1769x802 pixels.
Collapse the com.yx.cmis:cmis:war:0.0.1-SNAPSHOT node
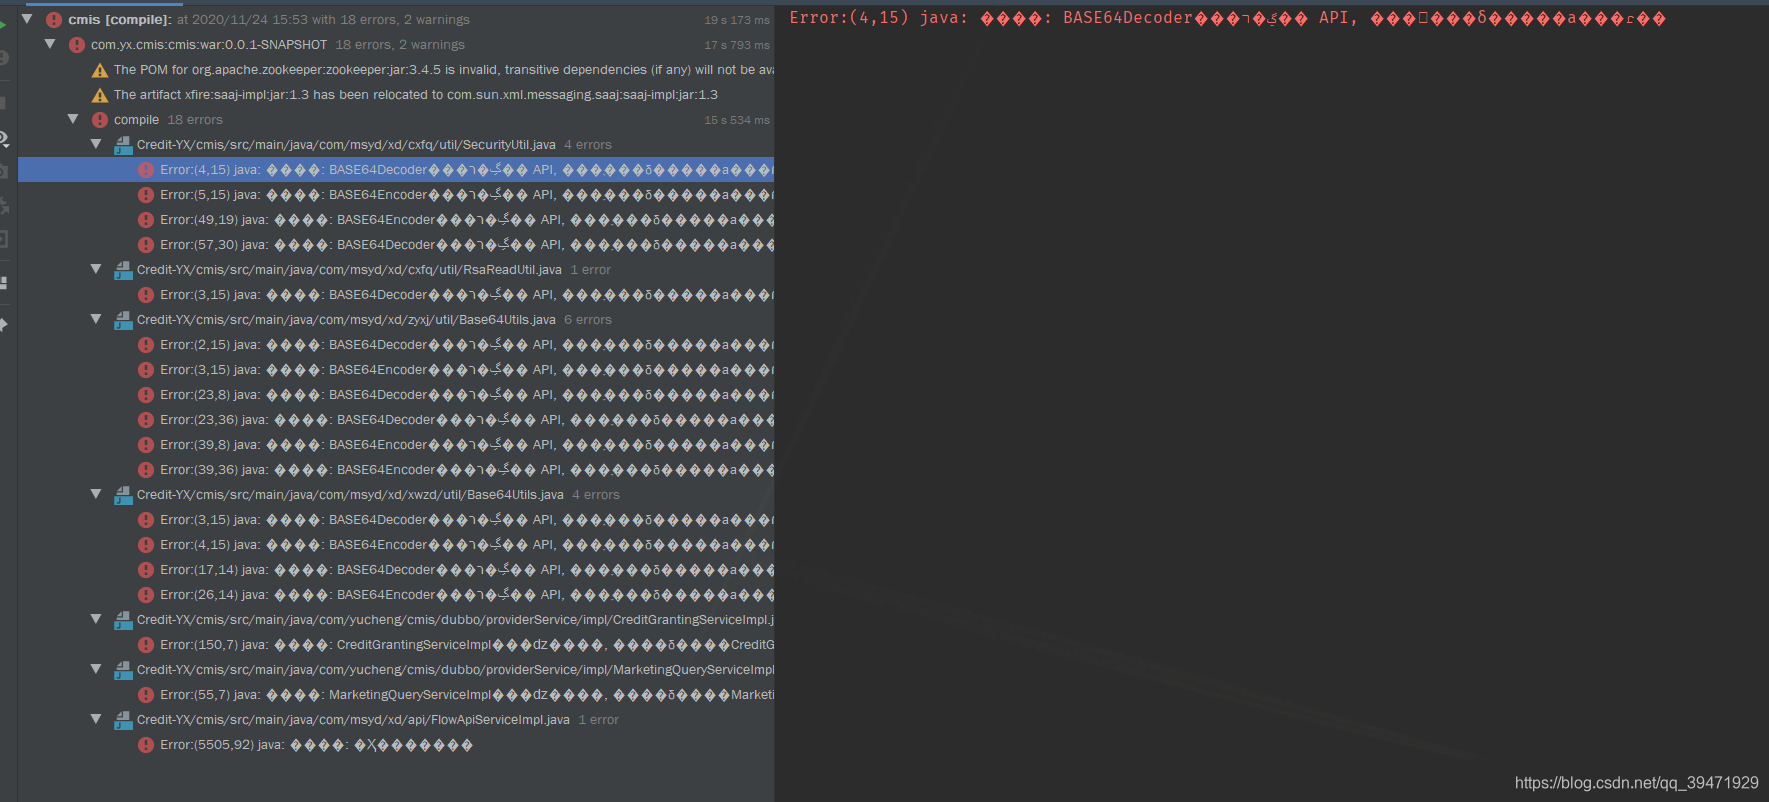click(50, 44)
